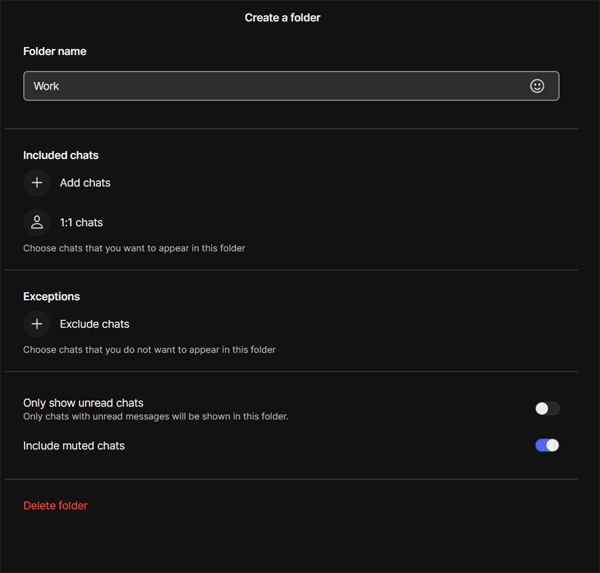Select the Exclude chats text label
The height and width of the screenshot is (573, 600).
pos(94,324)
